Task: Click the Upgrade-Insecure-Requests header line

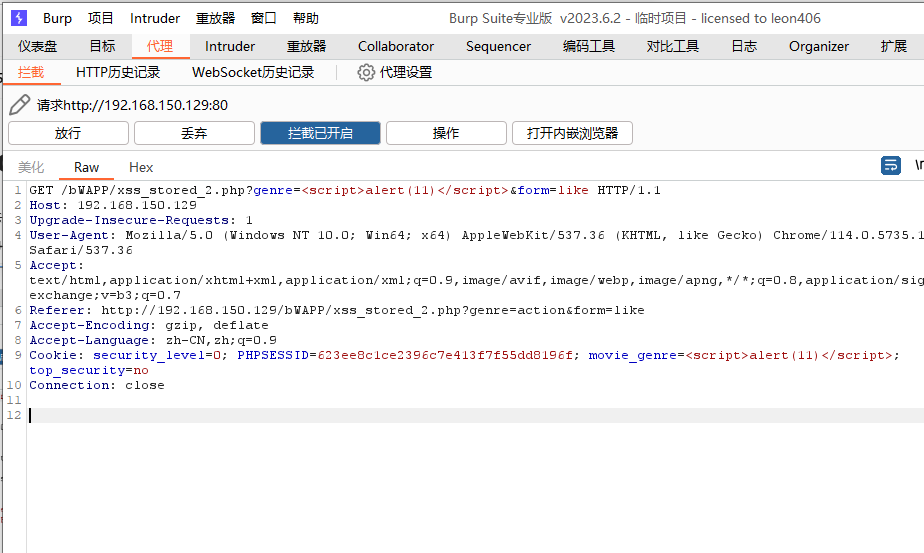Action: pyautogui.click(x=141, y=220)
